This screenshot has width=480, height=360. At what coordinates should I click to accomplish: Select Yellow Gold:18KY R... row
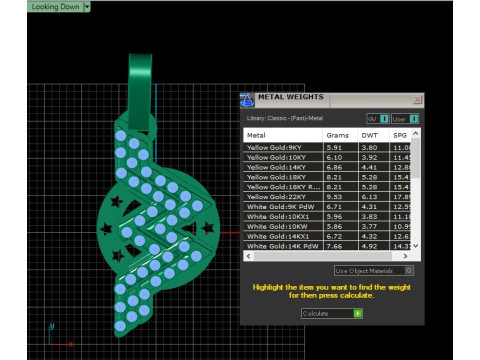[327, 187]
